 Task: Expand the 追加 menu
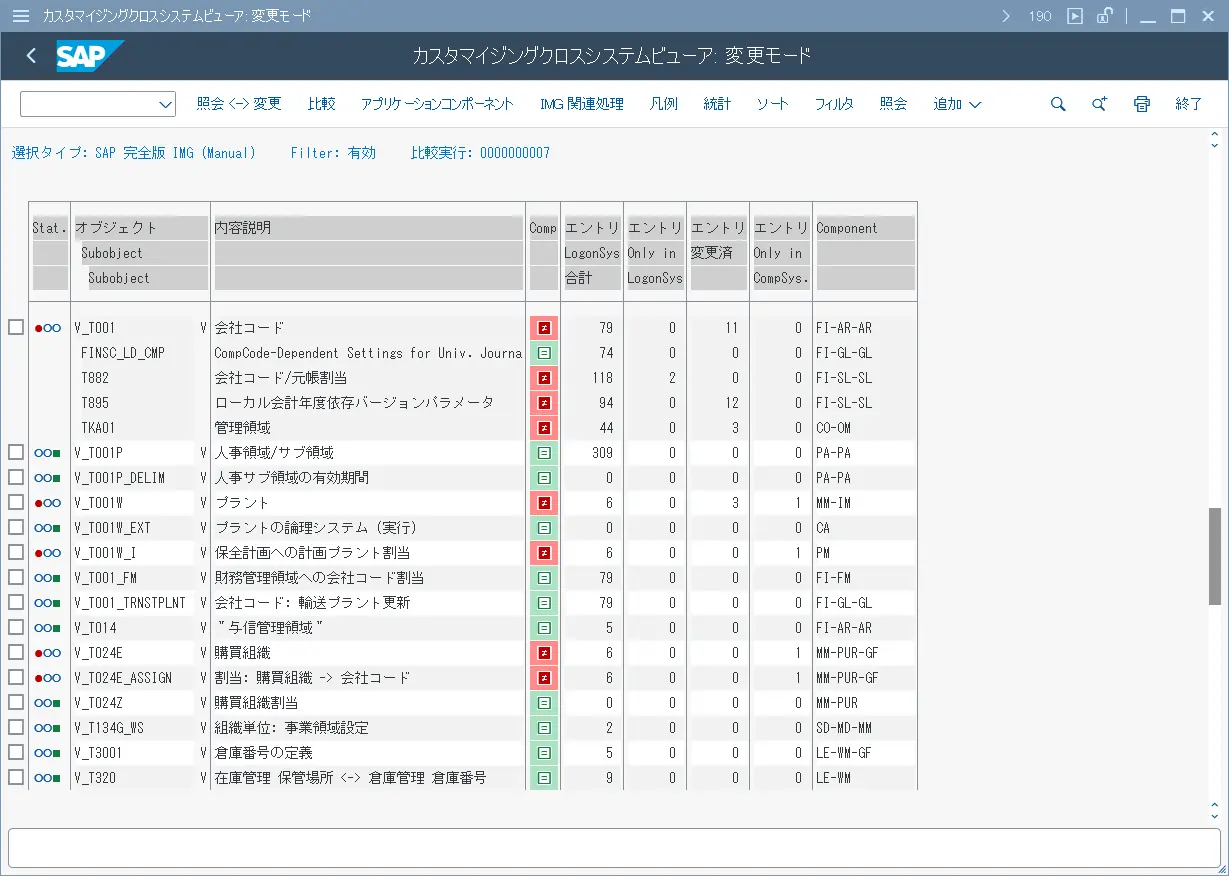pos(957,104)
